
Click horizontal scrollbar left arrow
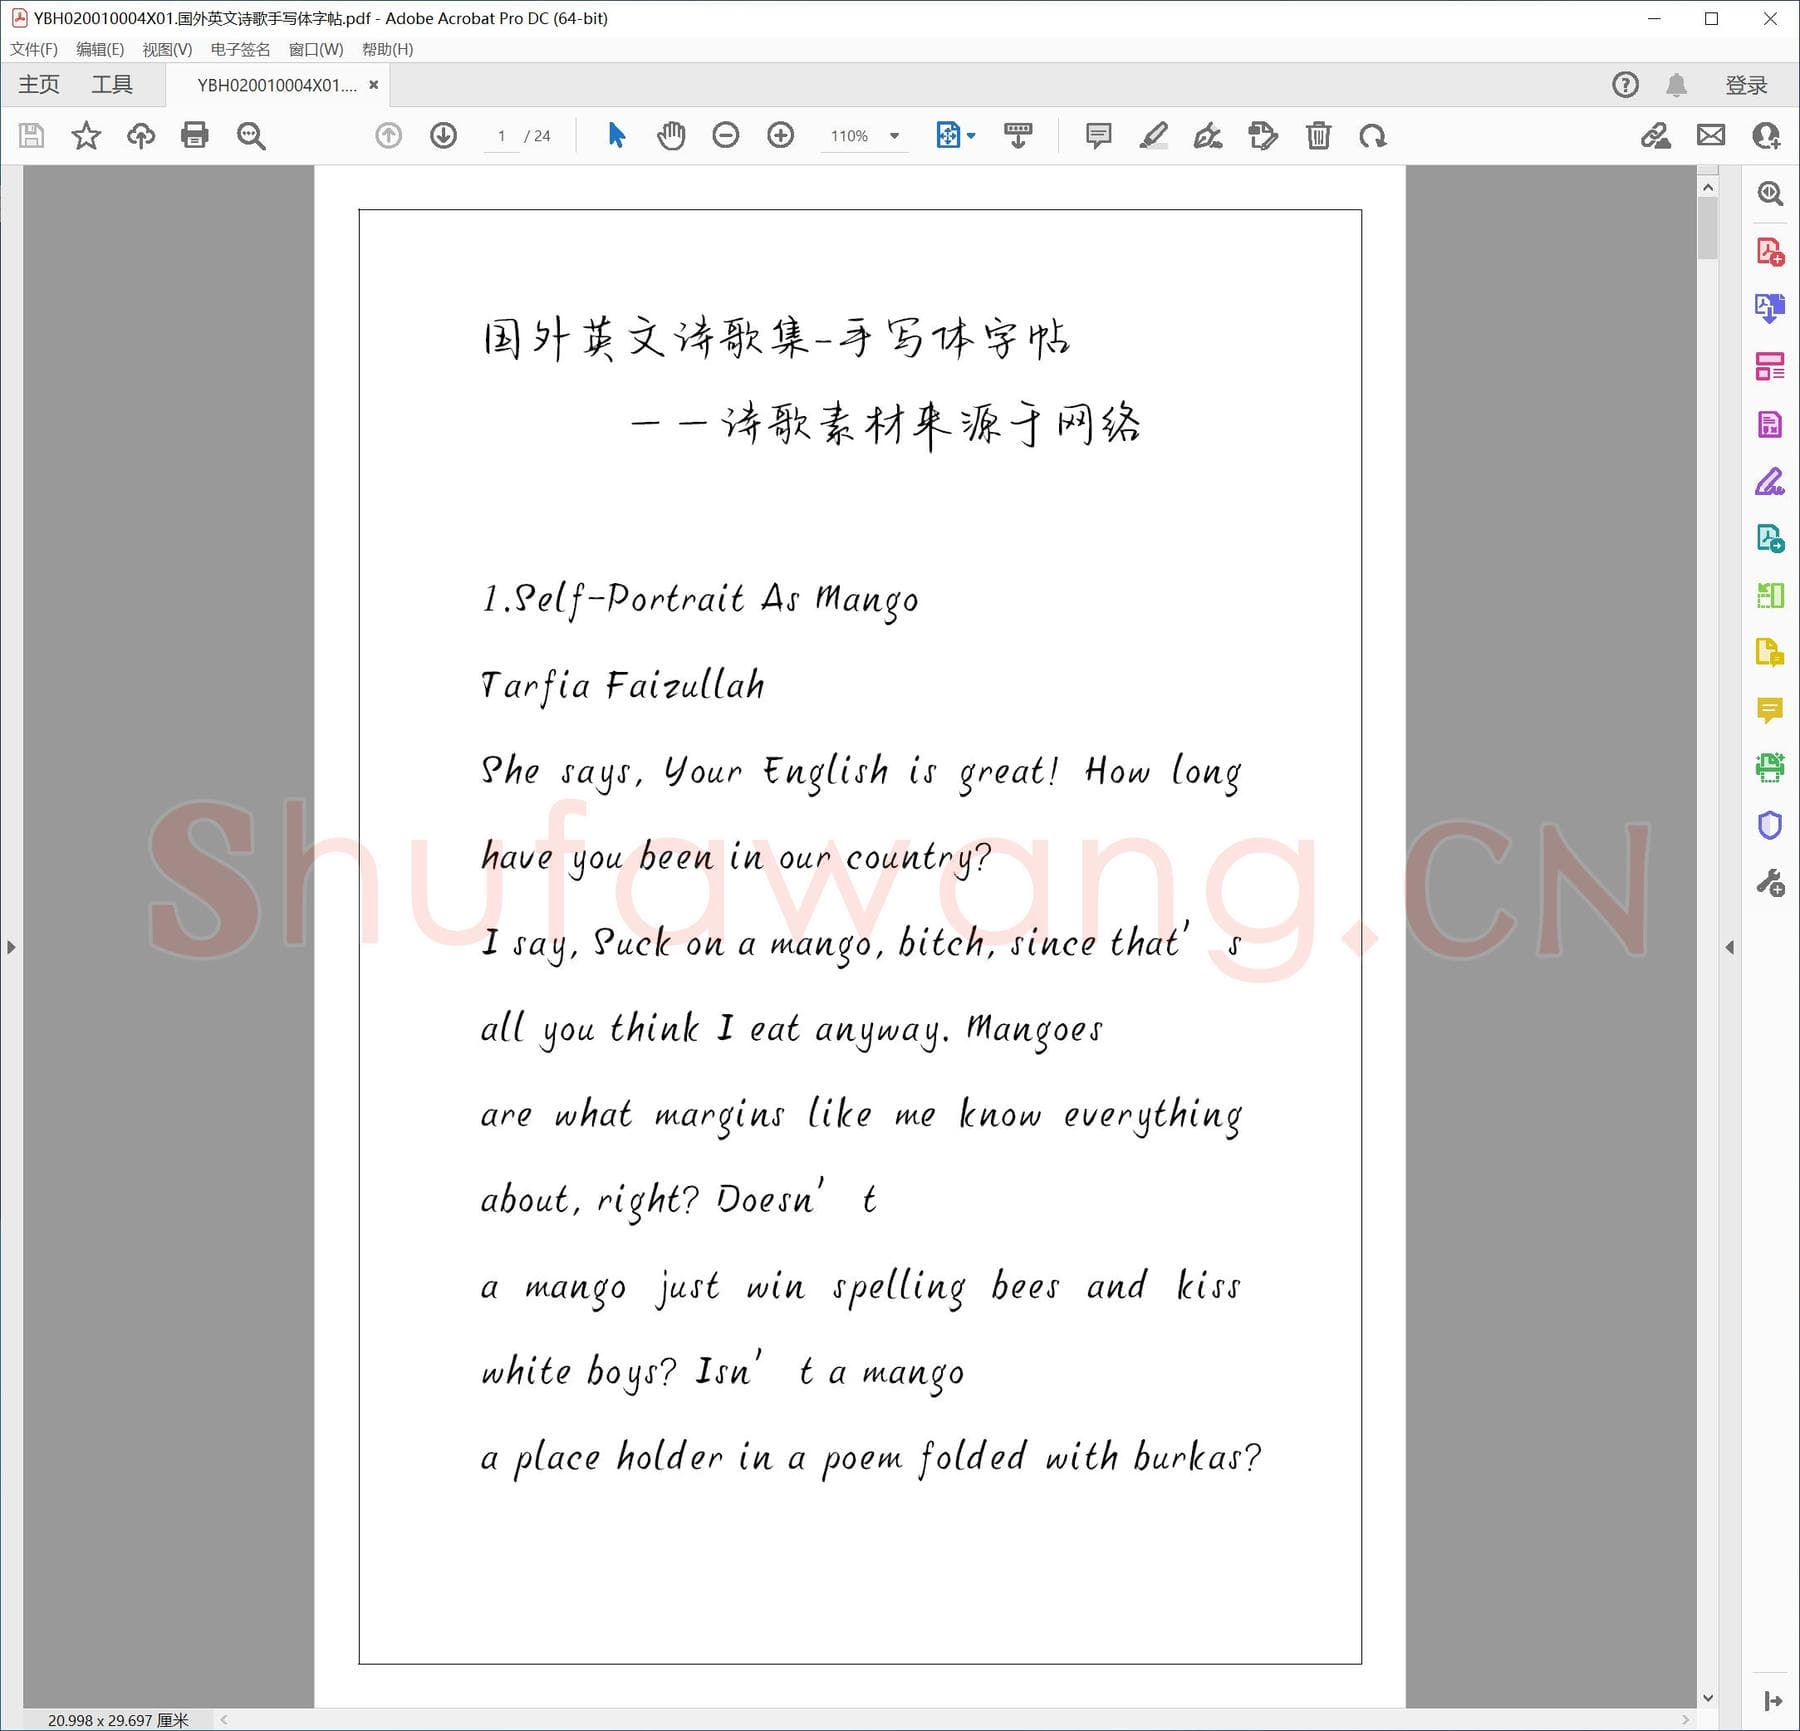click(224, 1720)
